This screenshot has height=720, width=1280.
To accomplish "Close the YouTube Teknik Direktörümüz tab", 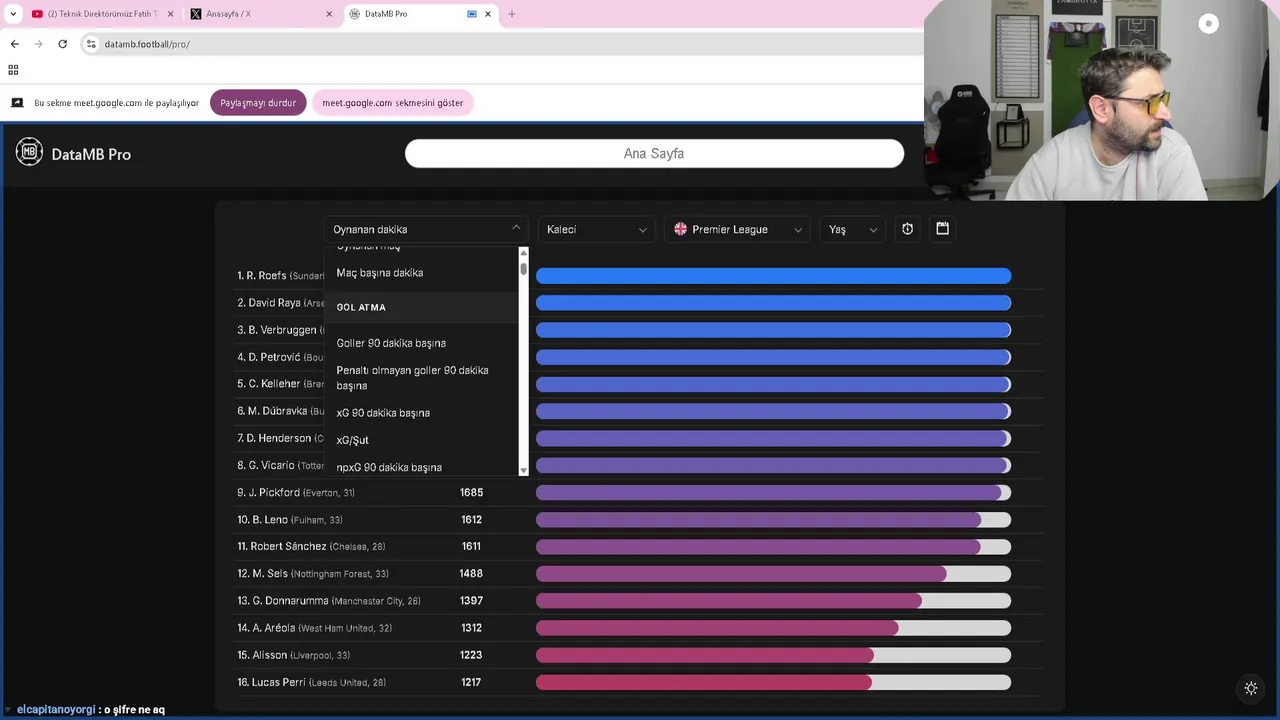I will [170, 14].
